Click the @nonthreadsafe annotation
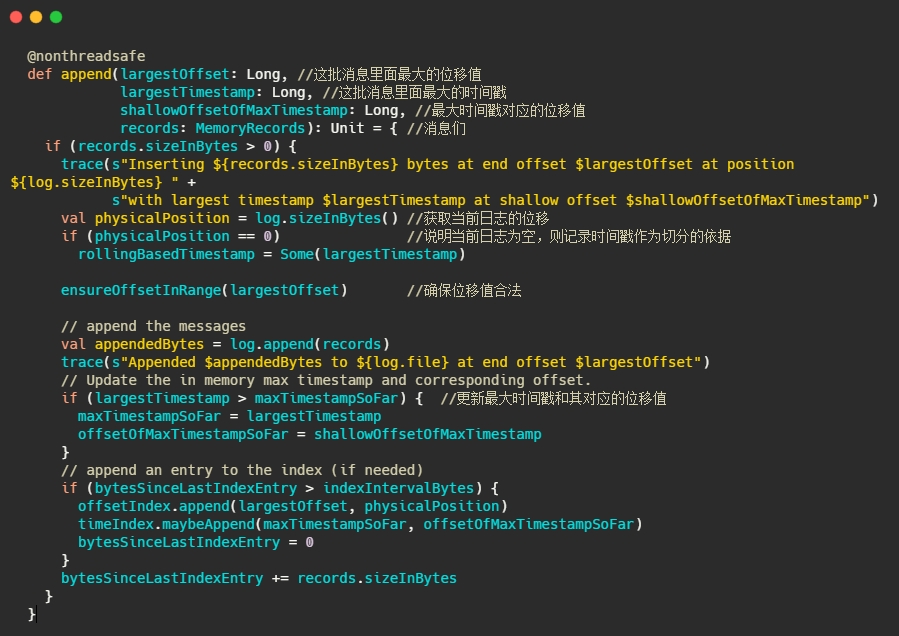 click(x=85, y=56)
